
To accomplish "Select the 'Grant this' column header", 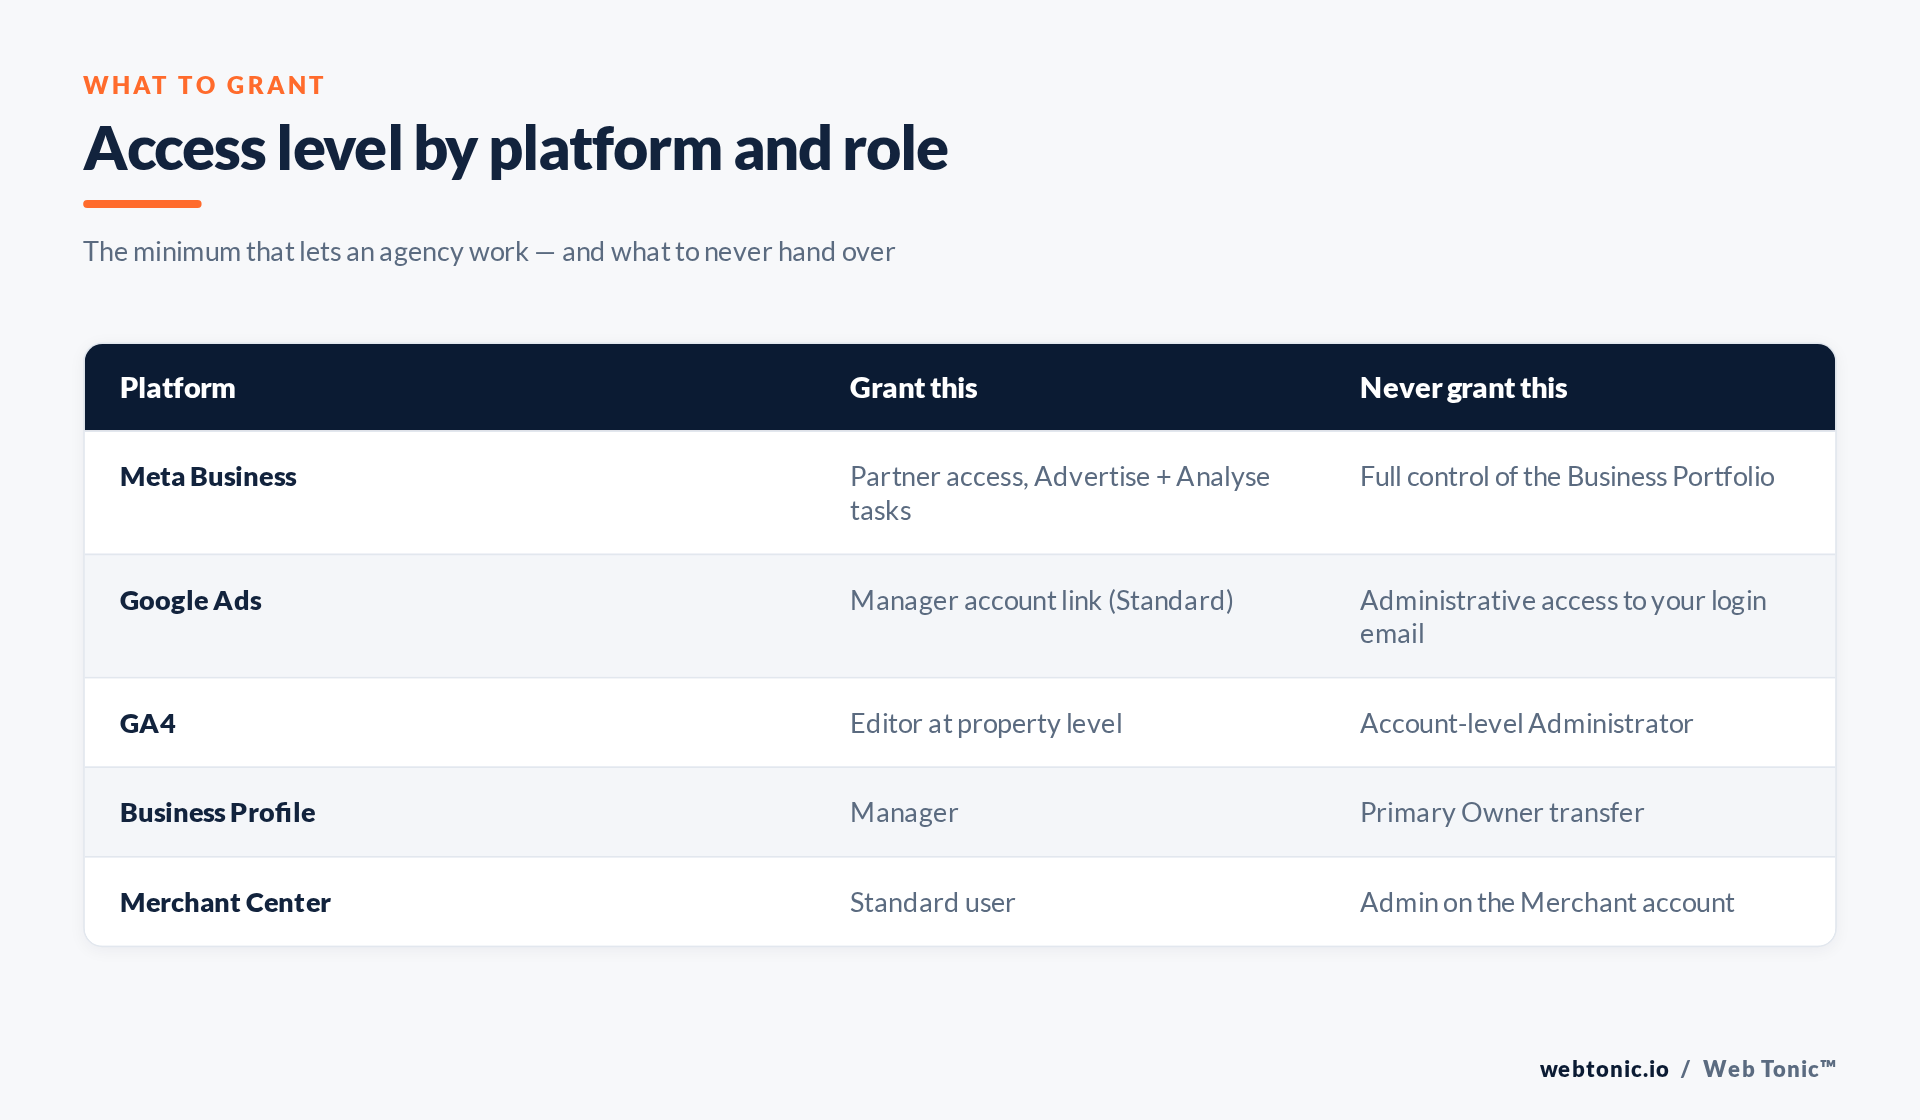I will pos(913,388).
